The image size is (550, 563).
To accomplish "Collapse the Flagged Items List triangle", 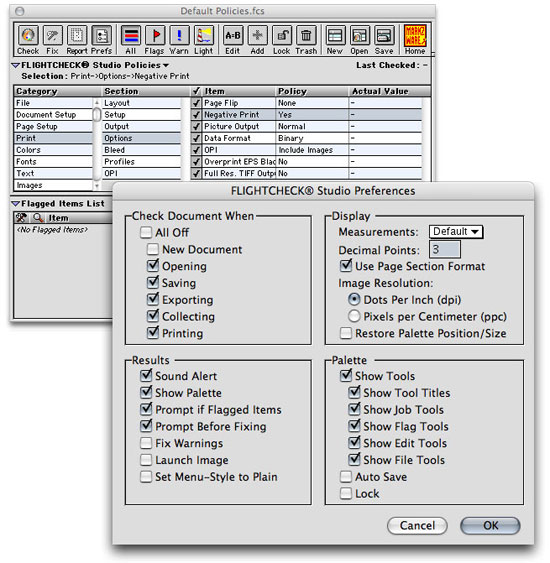I will click(15, 204).
